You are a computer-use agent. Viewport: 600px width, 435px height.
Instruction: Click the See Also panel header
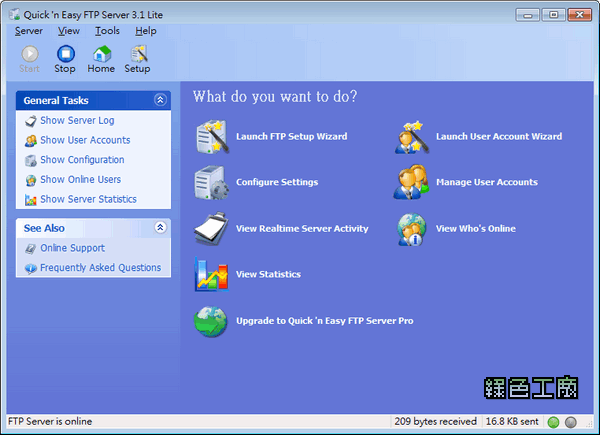93,228
